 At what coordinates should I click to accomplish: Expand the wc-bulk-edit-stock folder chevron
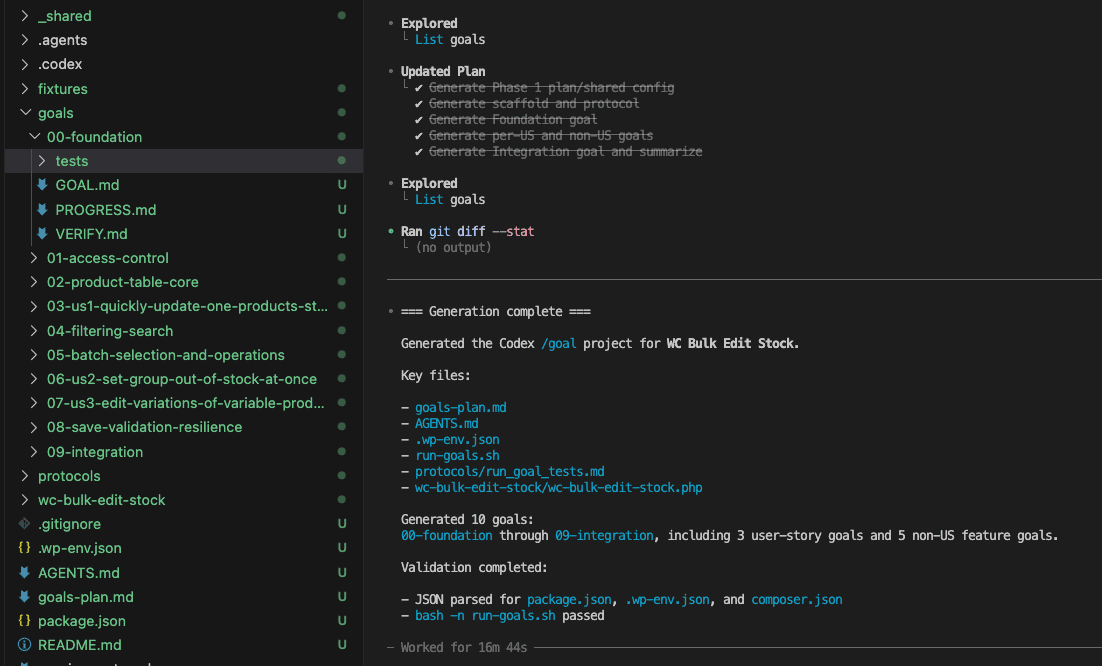click(25, 500)
